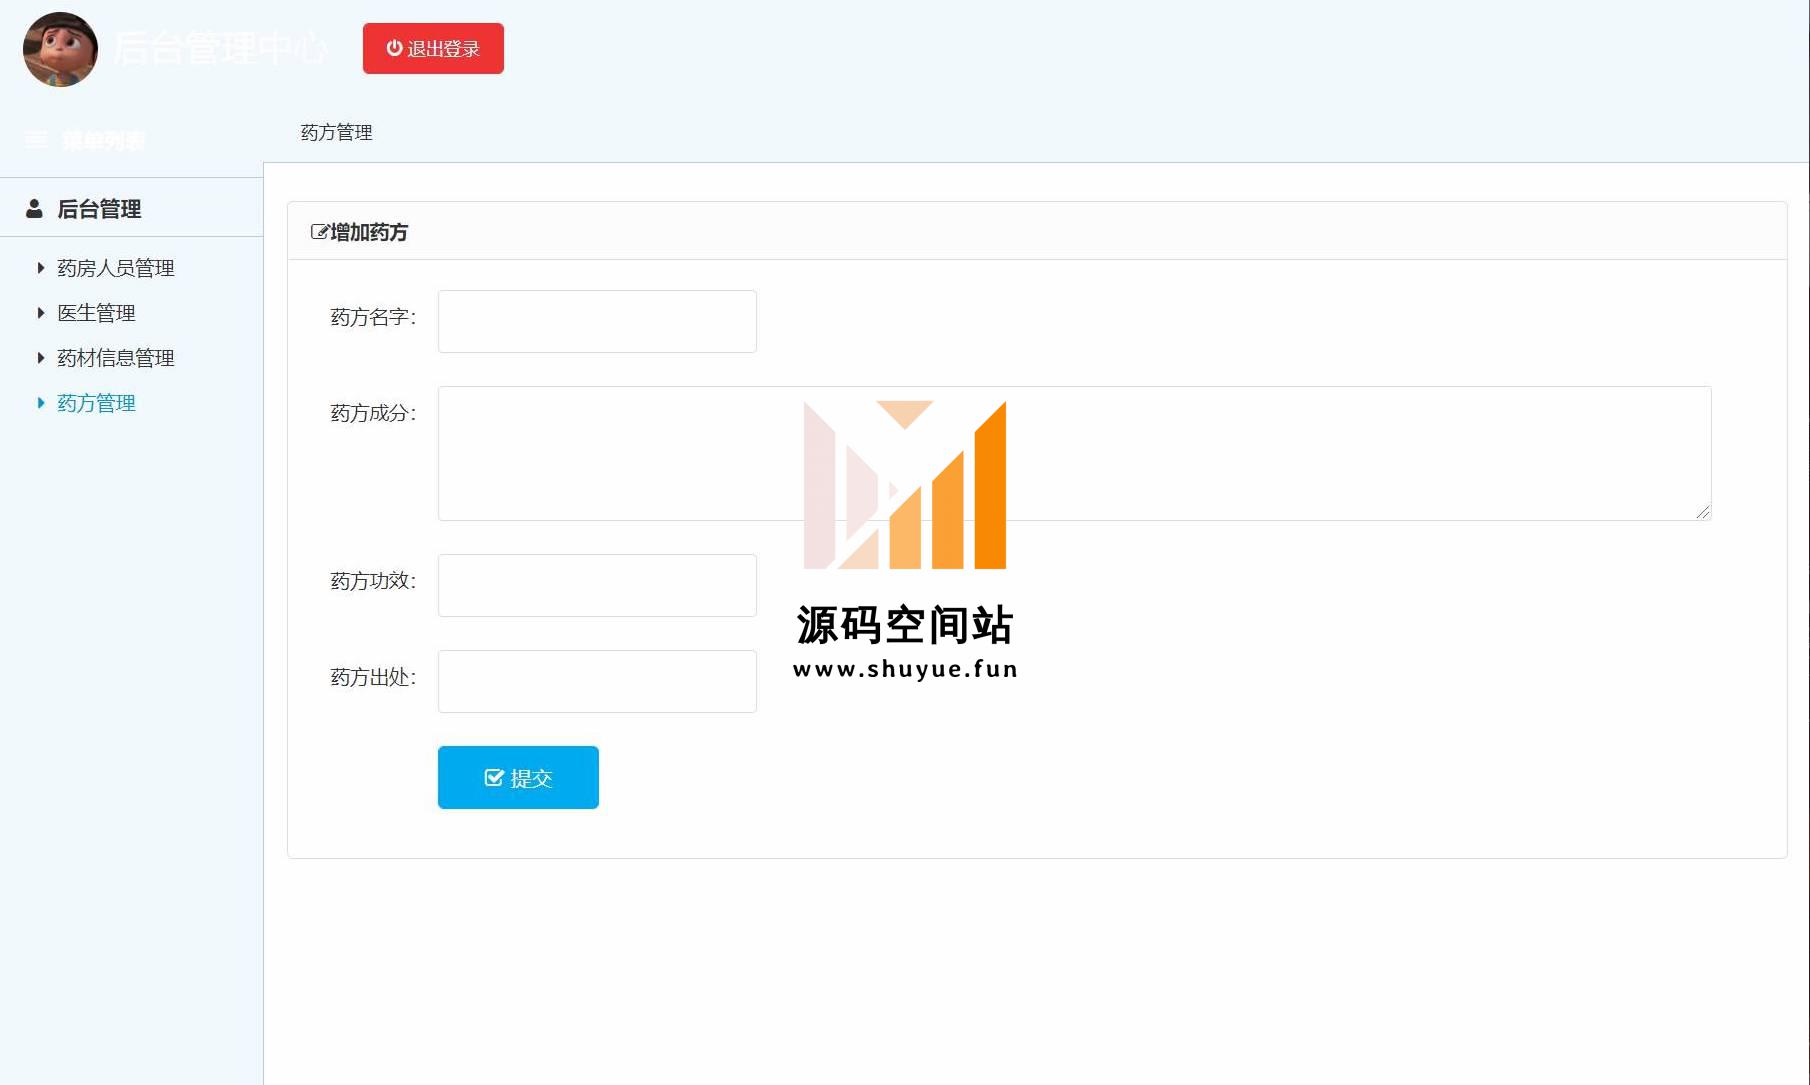
Task: Click the 药方功效 label
Action: click(373, 582)
